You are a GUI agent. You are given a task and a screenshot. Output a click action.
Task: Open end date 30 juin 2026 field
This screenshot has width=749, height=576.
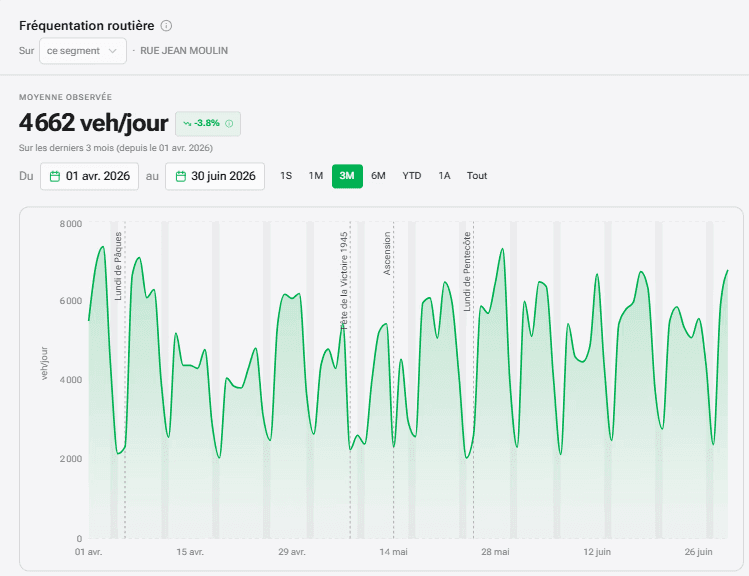[215, 176]
